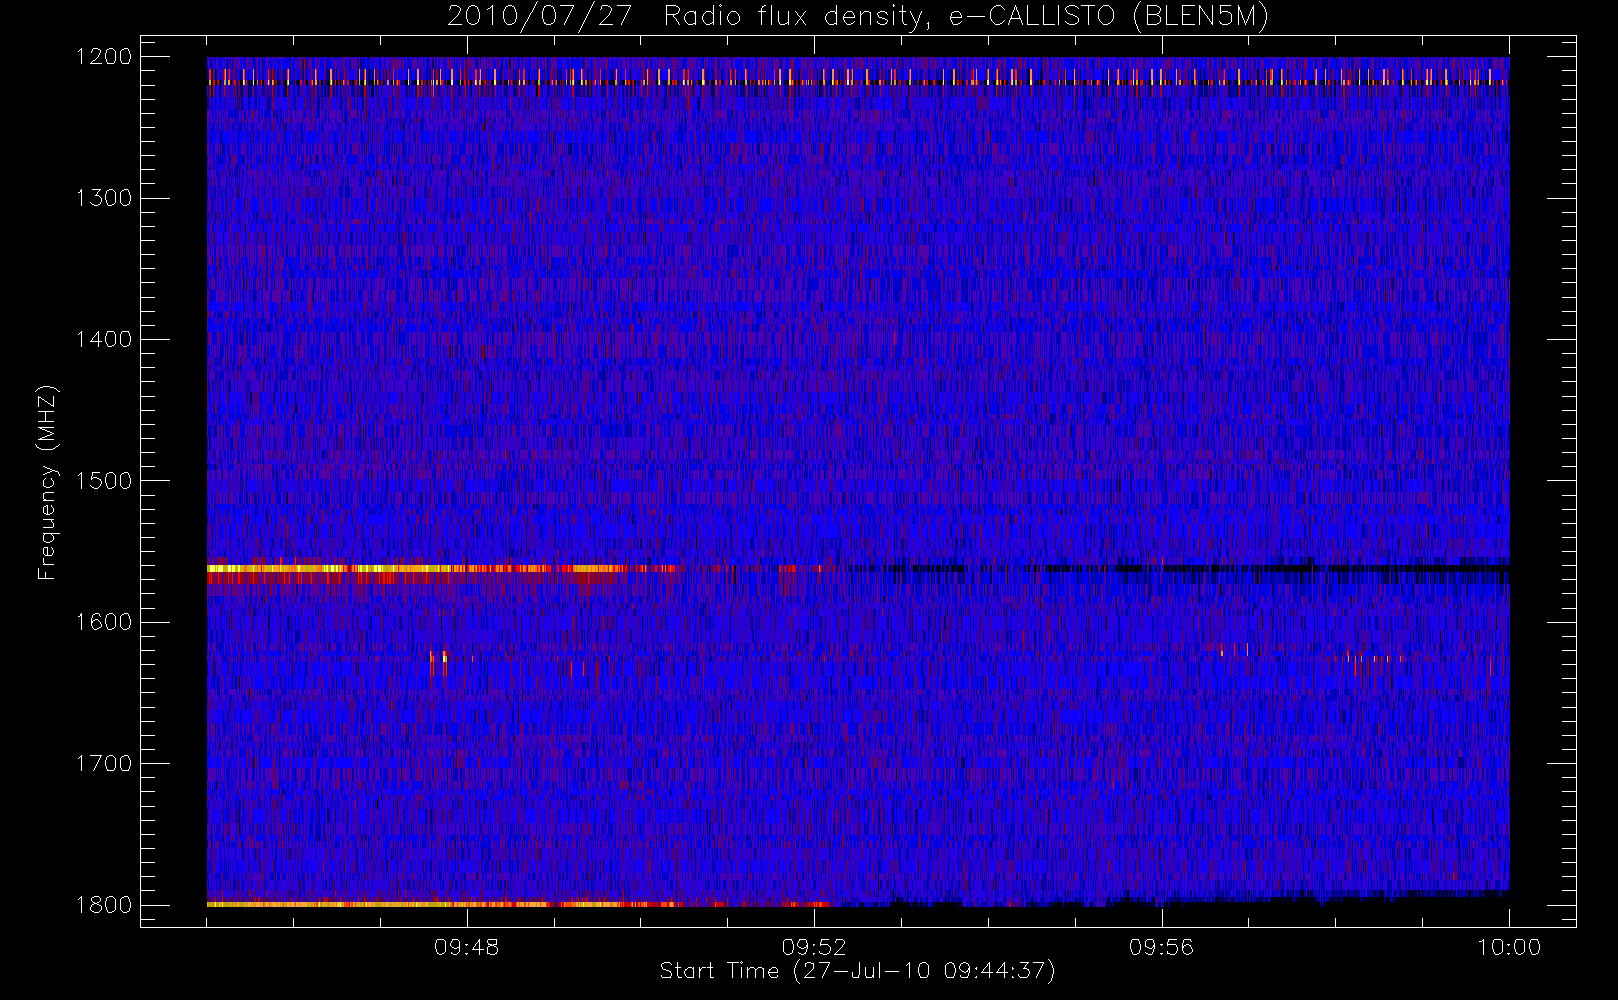Screen dimensions: 1618x1000
Task: Click the plot title 'Radio flux density, e-CALLISTO (BLEN5M)'
Action: click(966, 17)
